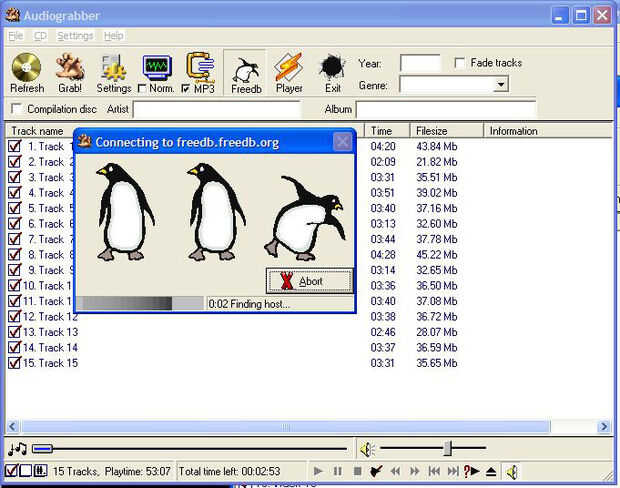Uncheck the 12. Track 12 checkbox
Screen dimensions: 620x488
click(14, 316)
